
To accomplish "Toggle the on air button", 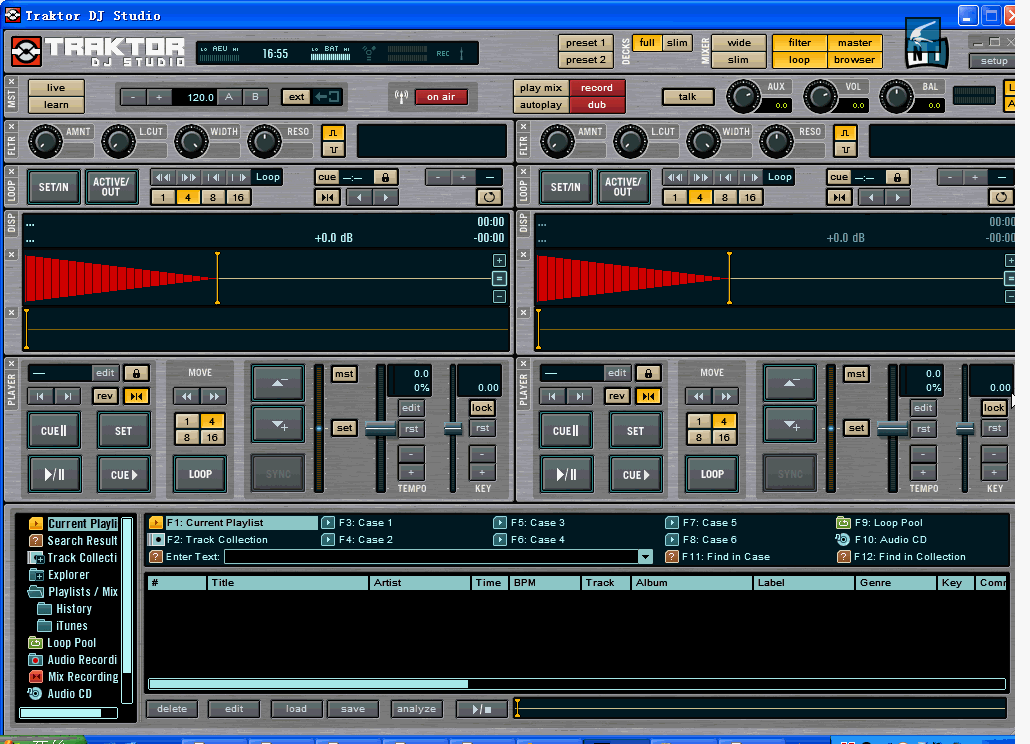I will click(x=441, y=97).
